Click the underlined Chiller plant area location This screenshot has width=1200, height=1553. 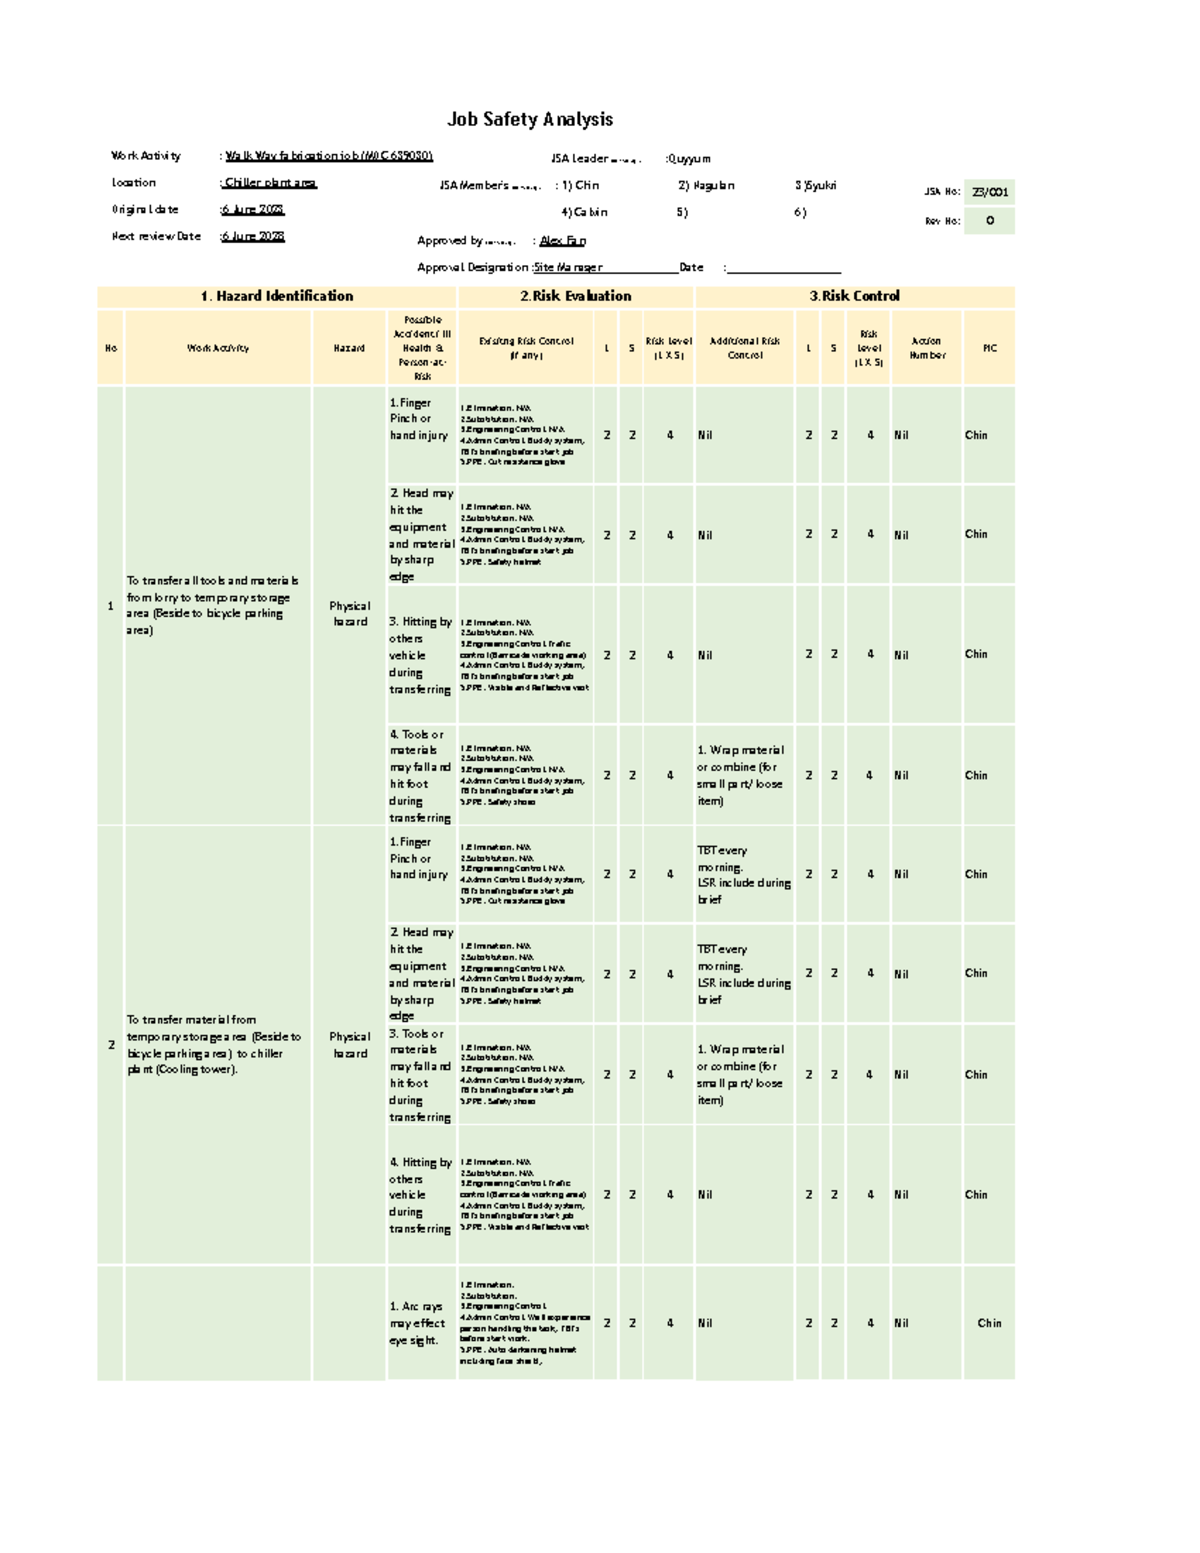coord(270,183)
